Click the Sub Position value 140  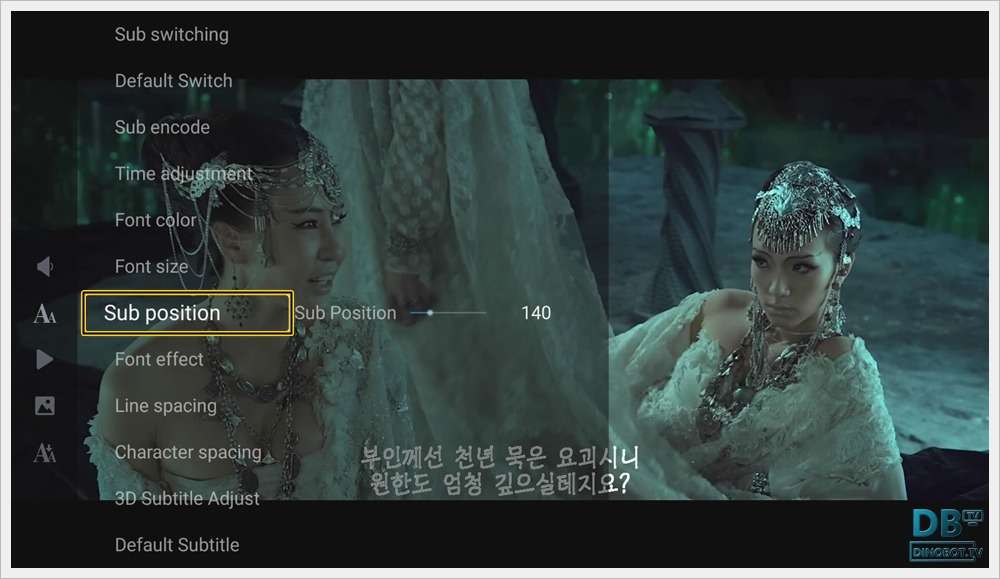(x=536, y=313)
